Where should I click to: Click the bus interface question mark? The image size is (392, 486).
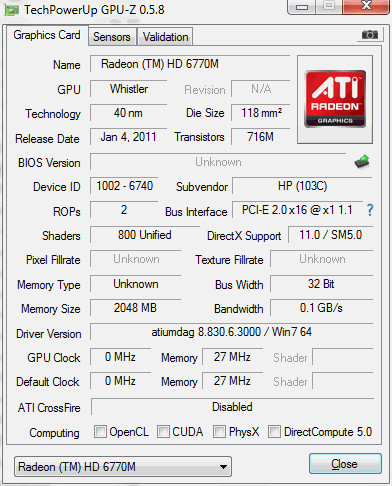pos(370,210)
